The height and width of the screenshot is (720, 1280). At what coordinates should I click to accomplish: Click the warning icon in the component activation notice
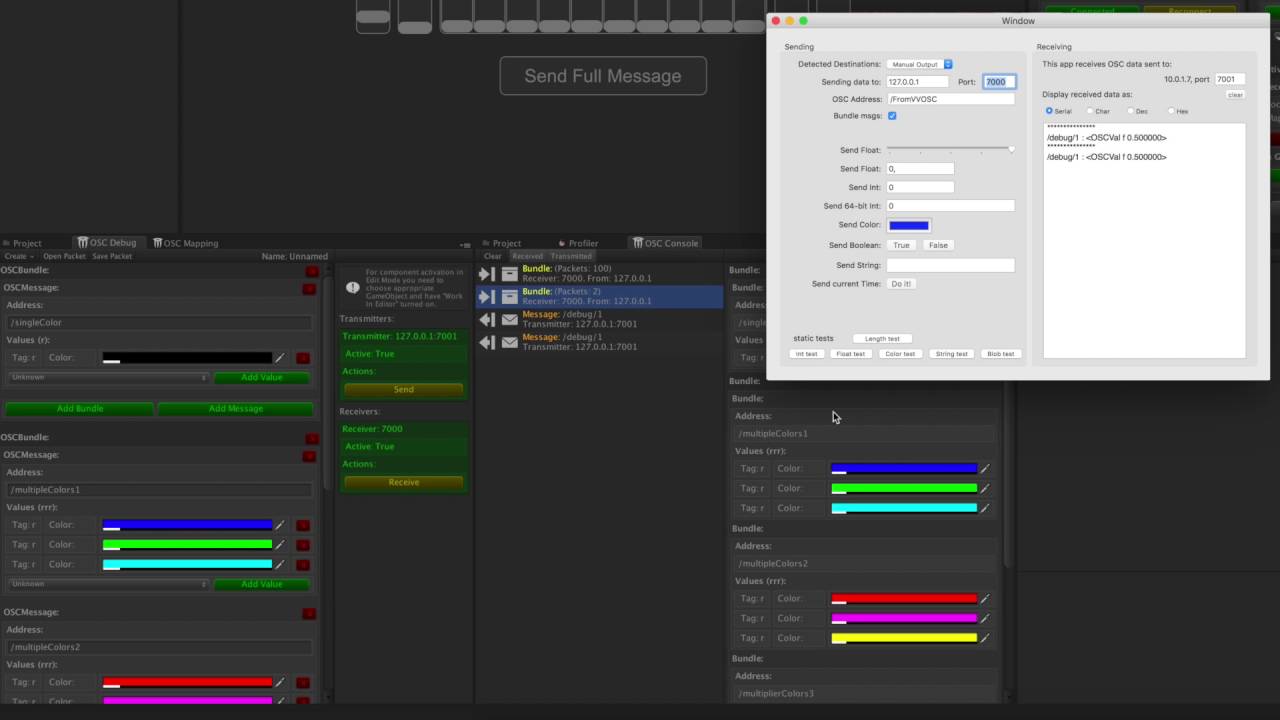click(x=352, y=287)
